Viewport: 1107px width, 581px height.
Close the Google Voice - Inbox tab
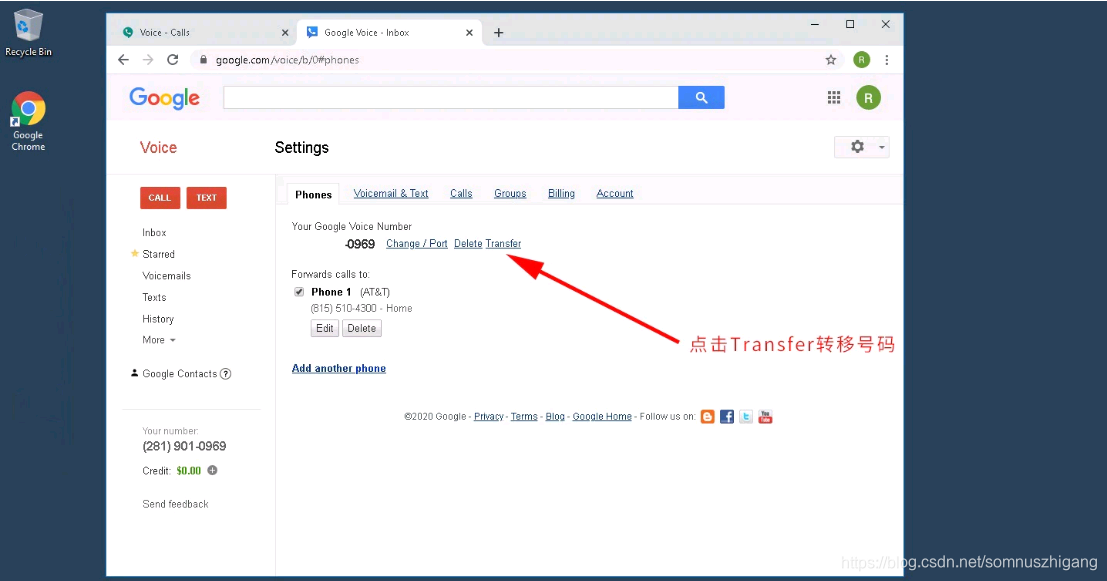[469, 32]
